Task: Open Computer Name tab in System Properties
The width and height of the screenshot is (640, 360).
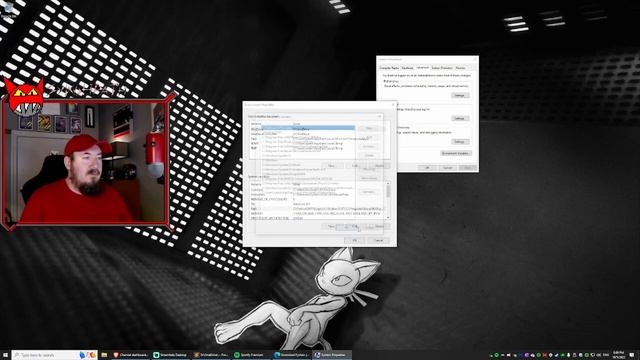Action: (x=389, y=68)
